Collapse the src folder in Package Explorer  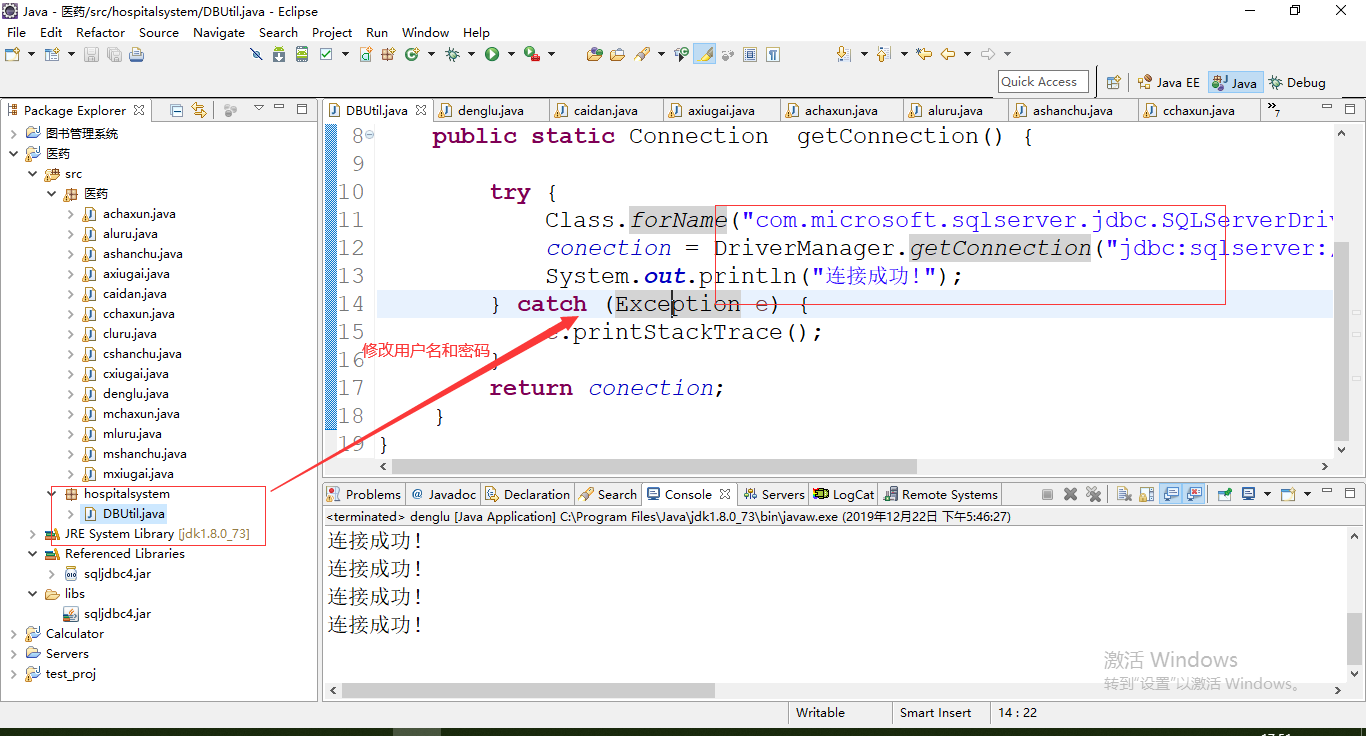33,174
